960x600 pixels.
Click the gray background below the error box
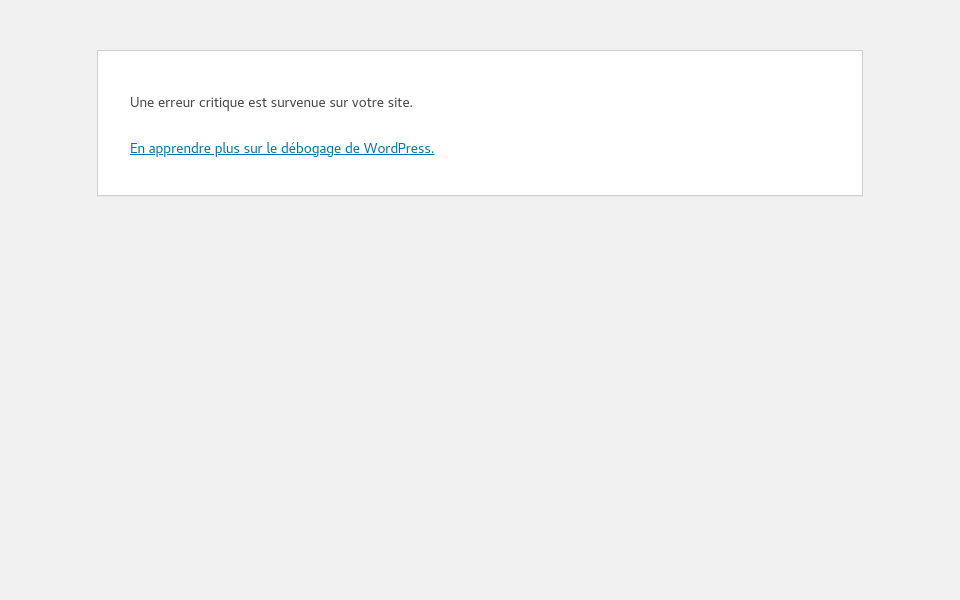(480, 400)
